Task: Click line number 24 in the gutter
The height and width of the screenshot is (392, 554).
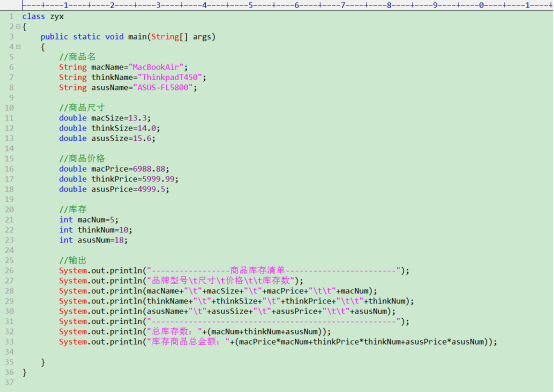Action: [10, 251]
